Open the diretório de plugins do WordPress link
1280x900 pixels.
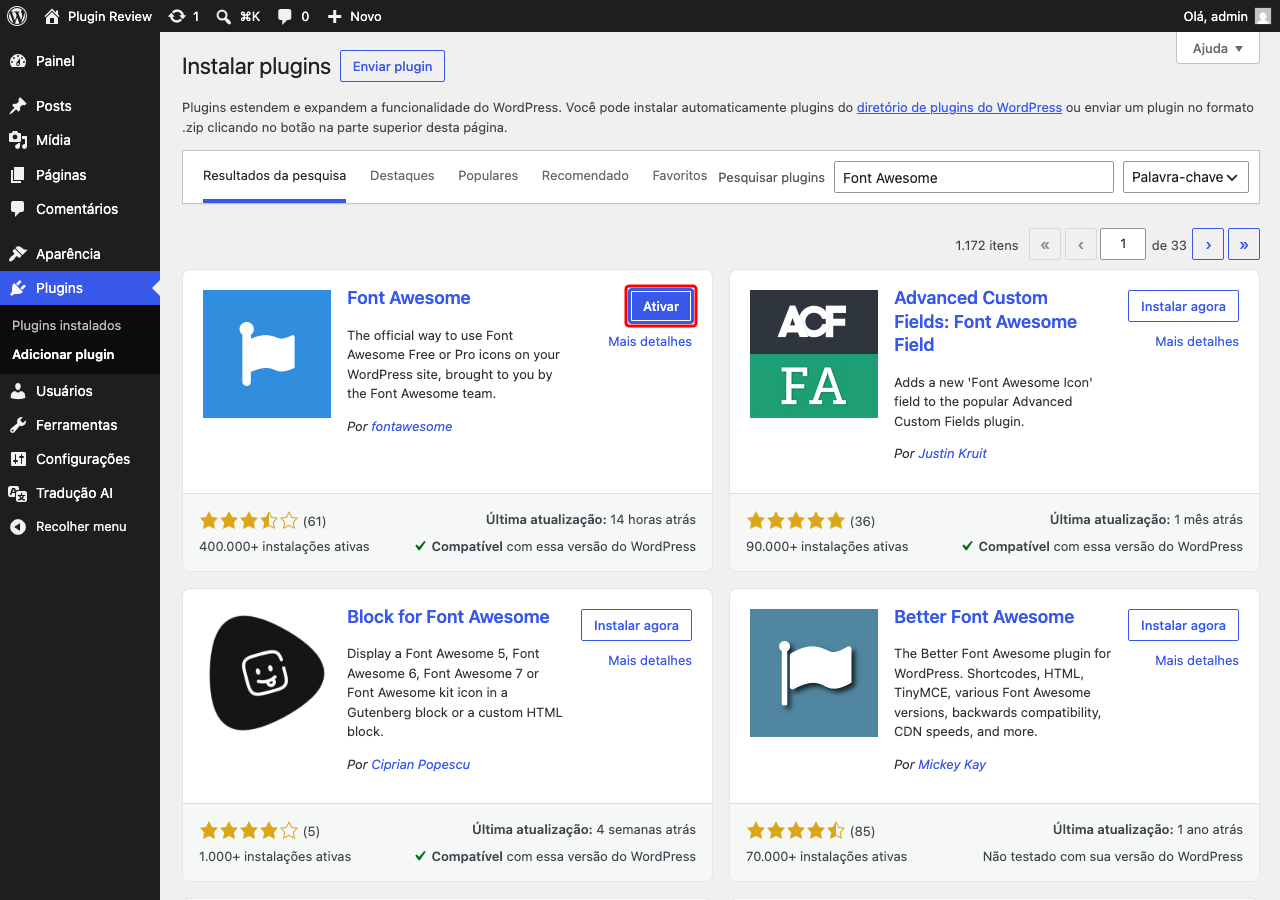[959, 107]
